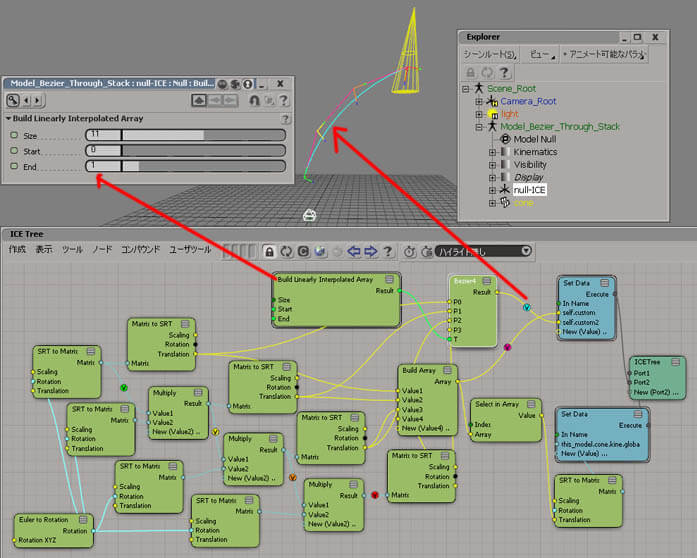Click the key icon in the property editor
Image resolution: width=697 pixels, height=558 pixels.
click(x=14, y=100)
